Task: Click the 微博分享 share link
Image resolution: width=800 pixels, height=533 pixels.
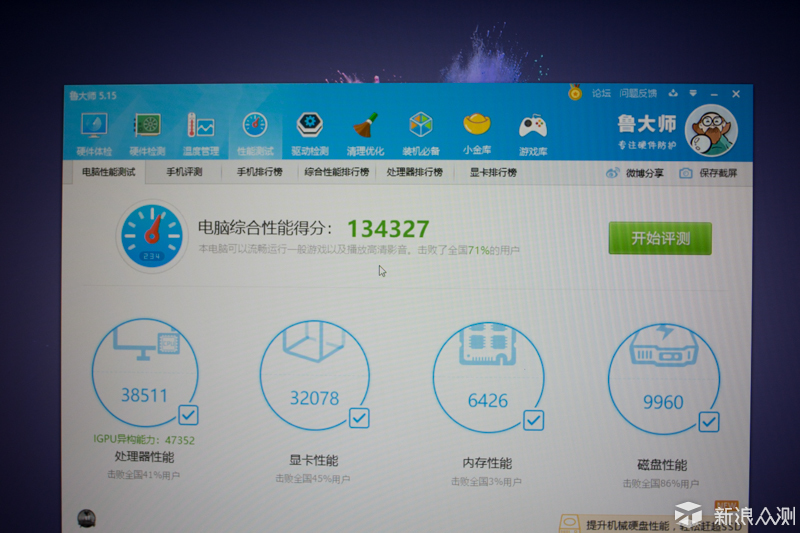Action: point(645,173)
